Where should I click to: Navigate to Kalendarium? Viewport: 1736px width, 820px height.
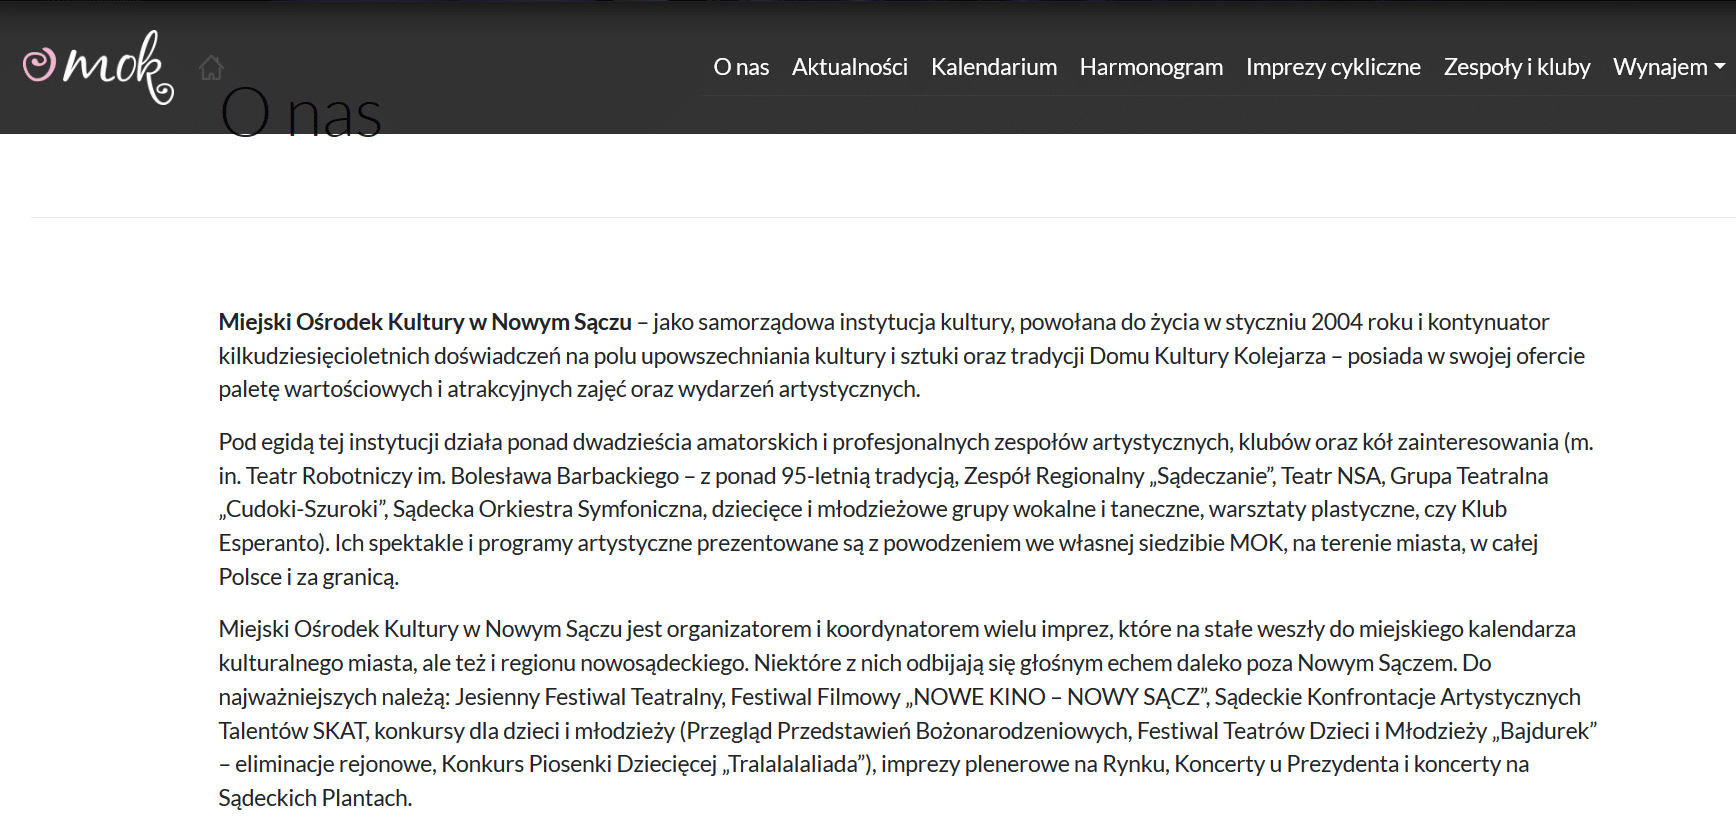click(993, 67)
